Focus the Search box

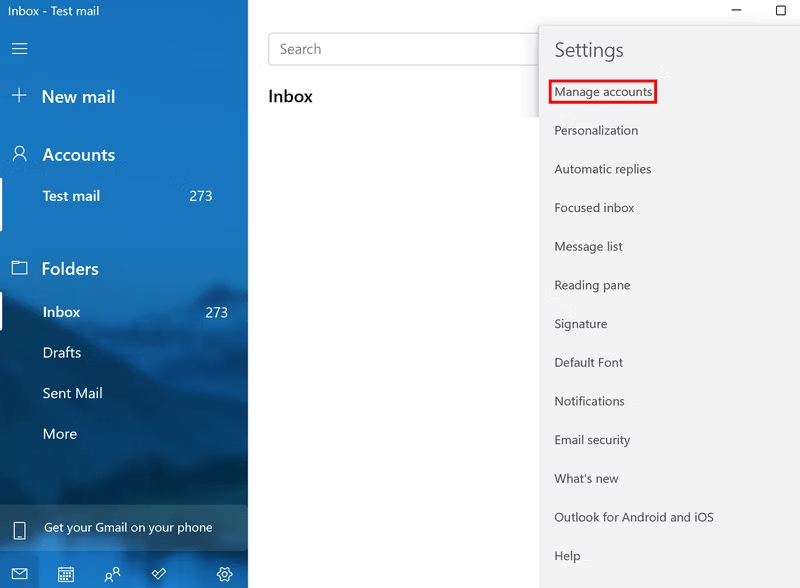(x=403, y=49)
